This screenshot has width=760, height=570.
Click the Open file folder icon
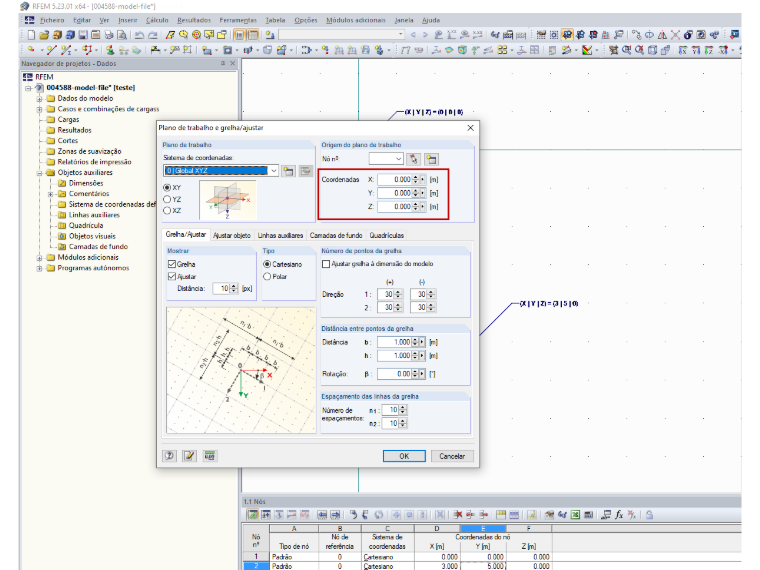(44, 35)
